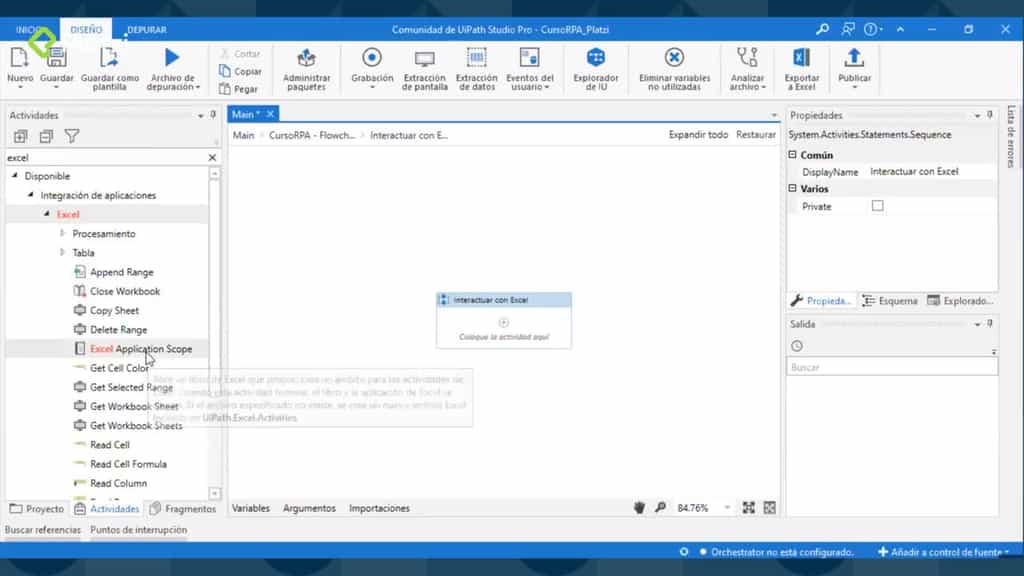The height and width of the screenshot is (576, 1024).
Task: Select the Close Workbook activity
Action: pos(125,291)
